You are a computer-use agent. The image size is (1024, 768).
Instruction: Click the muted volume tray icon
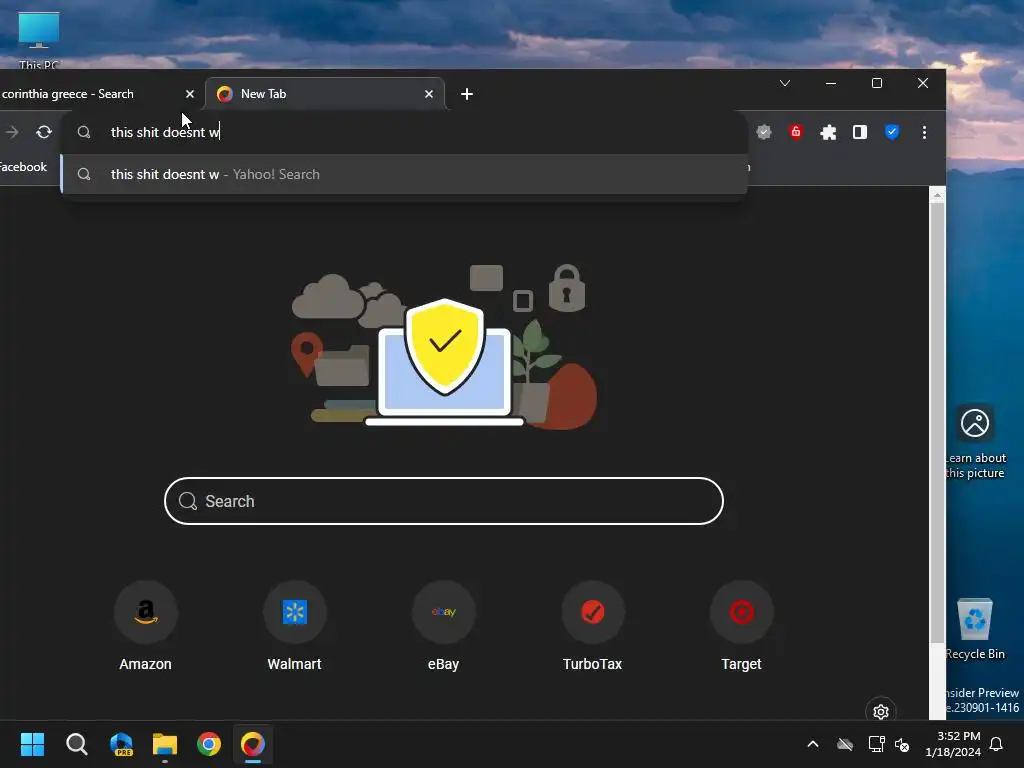903,744
